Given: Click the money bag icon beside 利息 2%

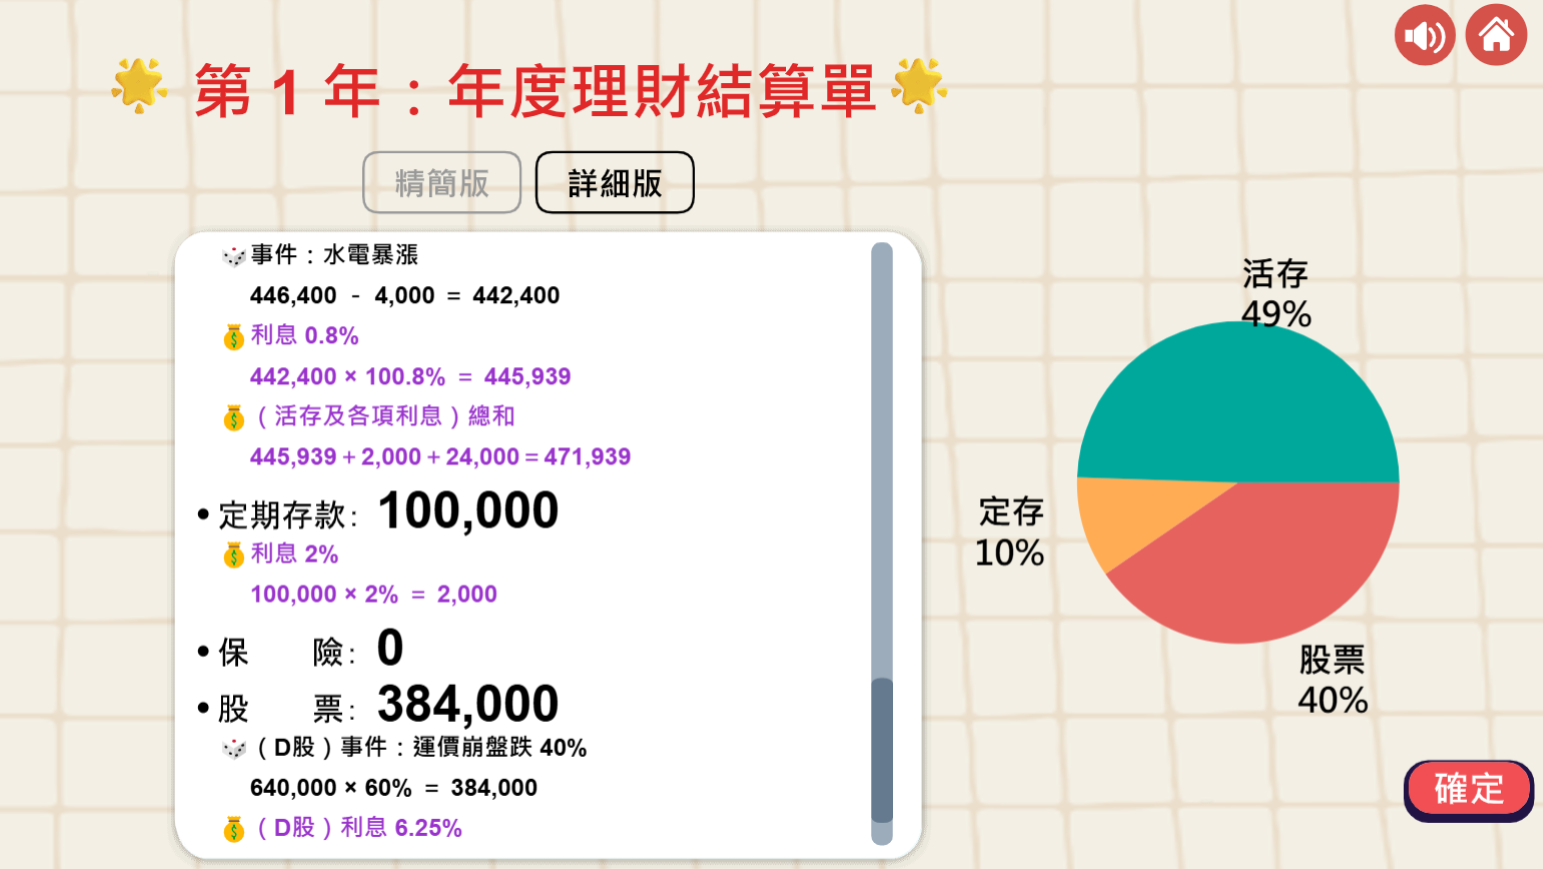Looking at the screenshot, I should 233,555.
